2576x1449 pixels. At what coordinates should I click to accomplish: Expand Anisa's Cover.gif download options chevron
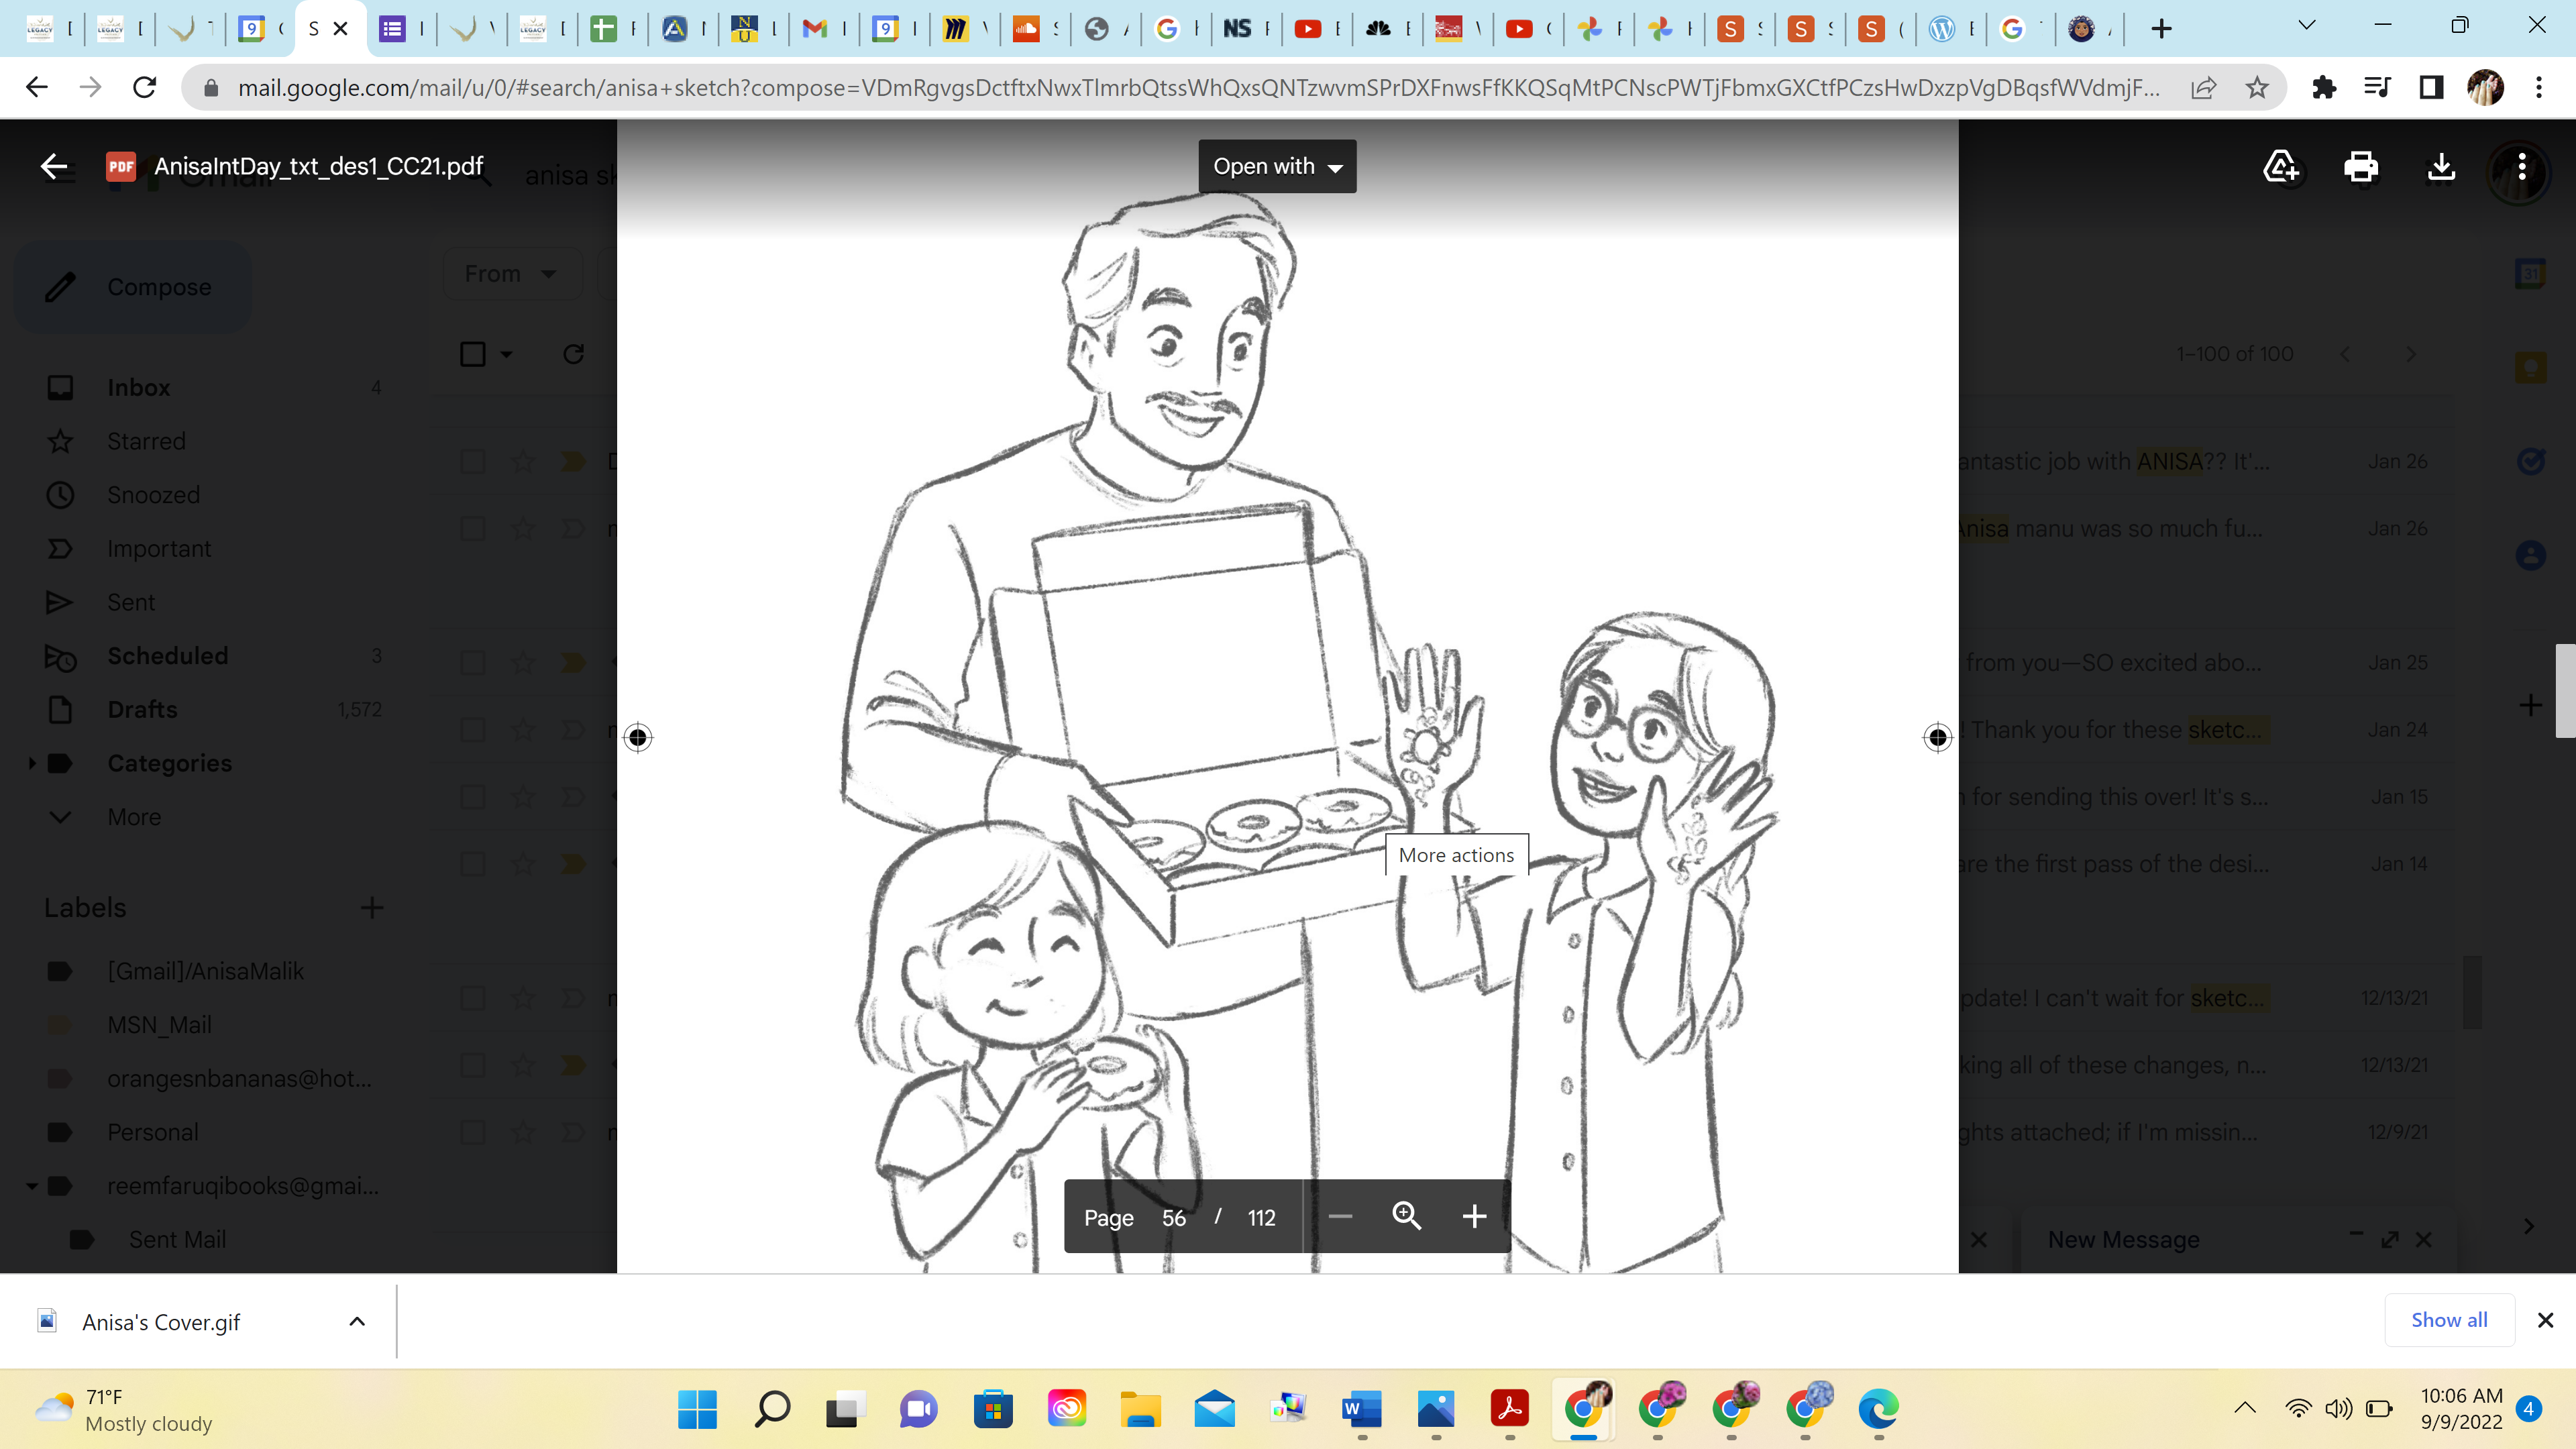[357, 1321]
